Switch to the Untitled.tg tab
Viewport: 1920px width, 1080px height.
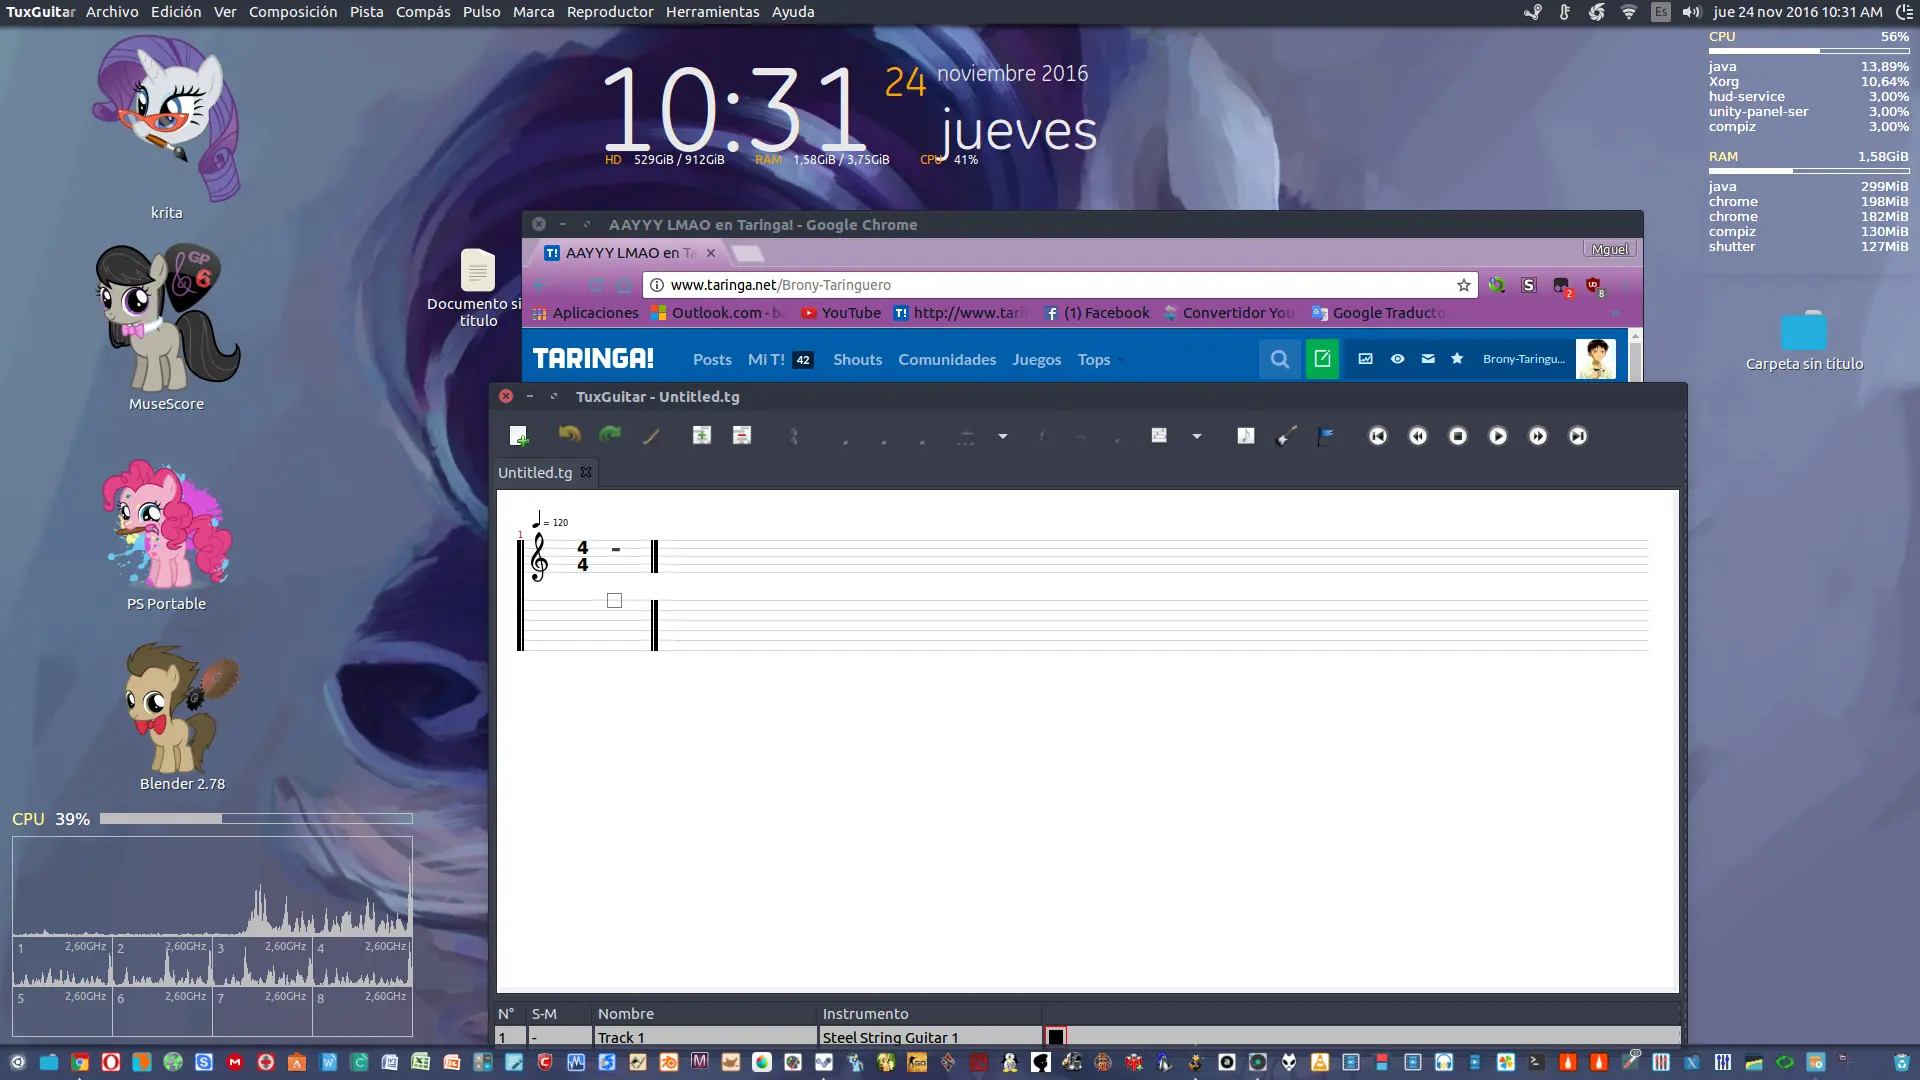[535, 472]
